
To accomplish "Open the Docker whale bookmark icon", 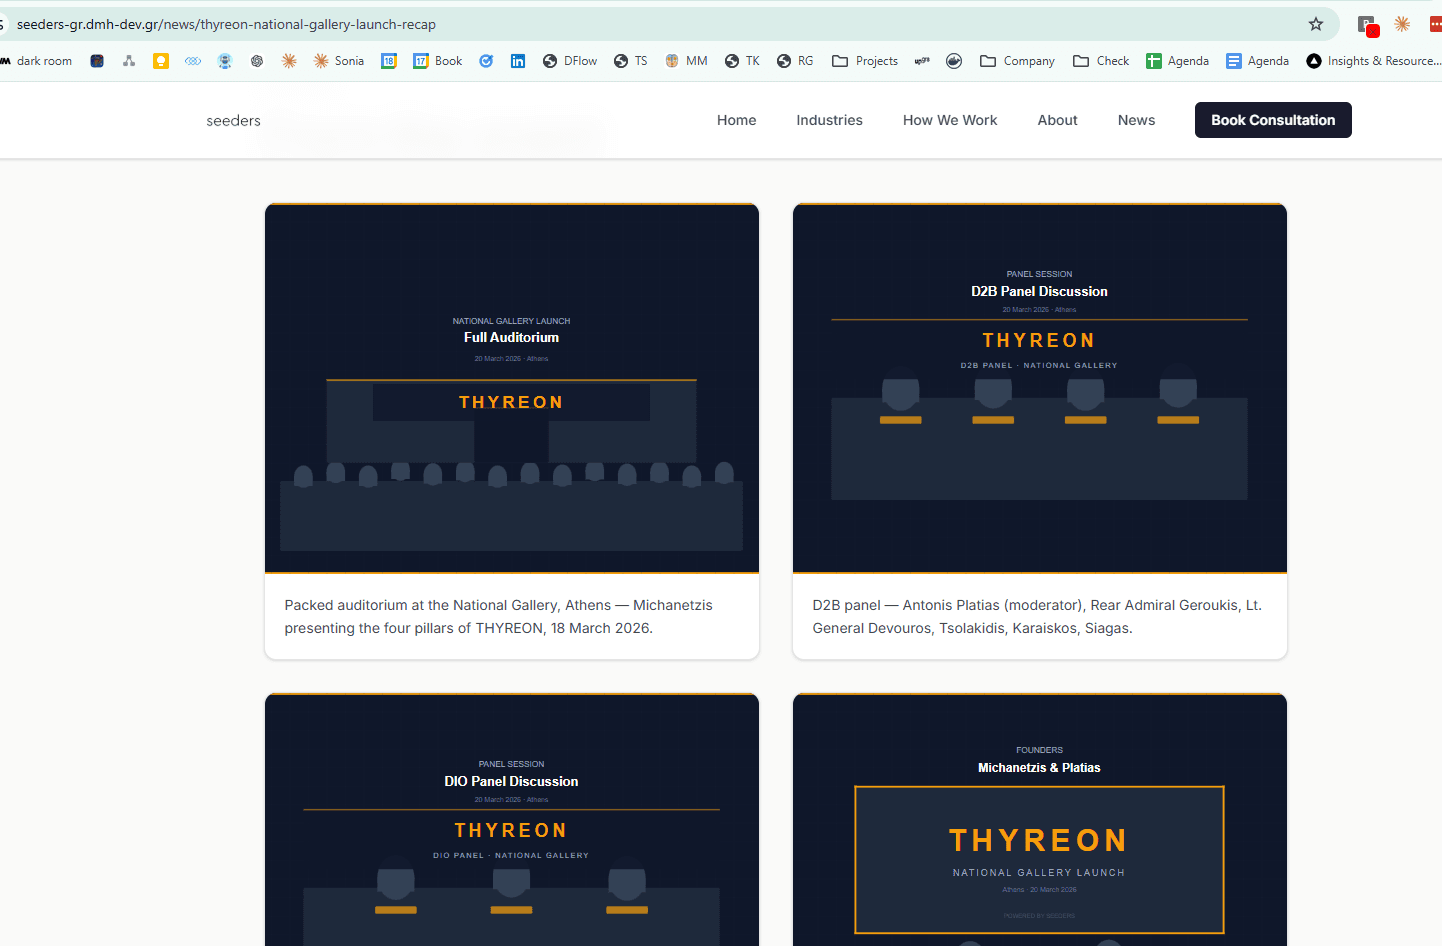I will pos(954,61).
